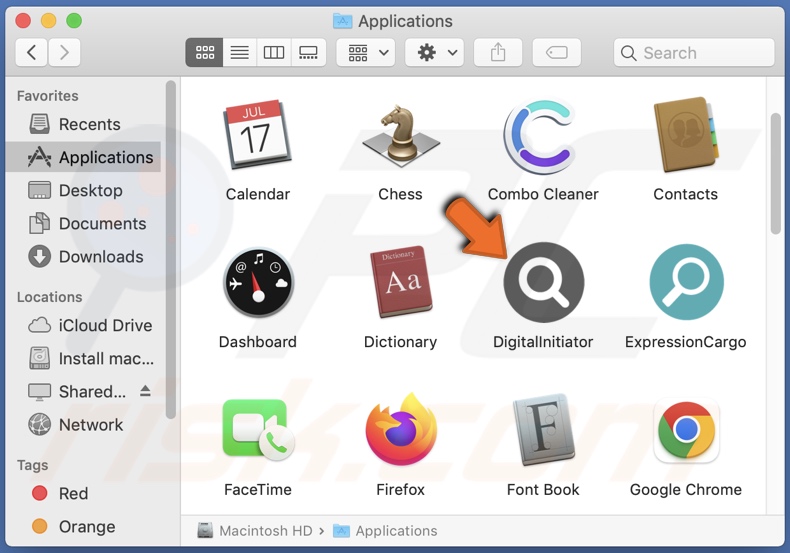The width and height of the screenshot is (790, 553).
Task: Open iCloud Drive in sidebar
Action: (83, 325)
